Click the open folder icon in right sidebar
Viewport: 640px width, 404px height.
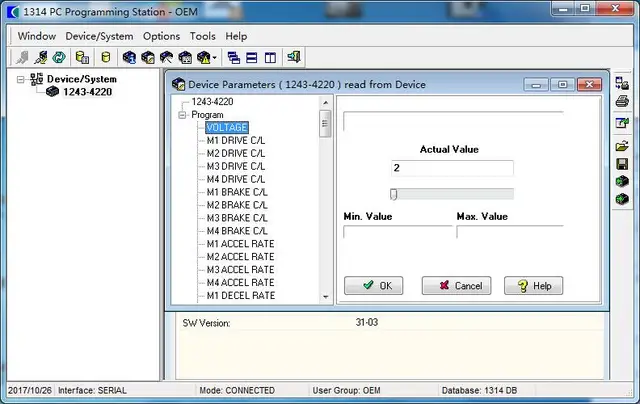[622, 146]
